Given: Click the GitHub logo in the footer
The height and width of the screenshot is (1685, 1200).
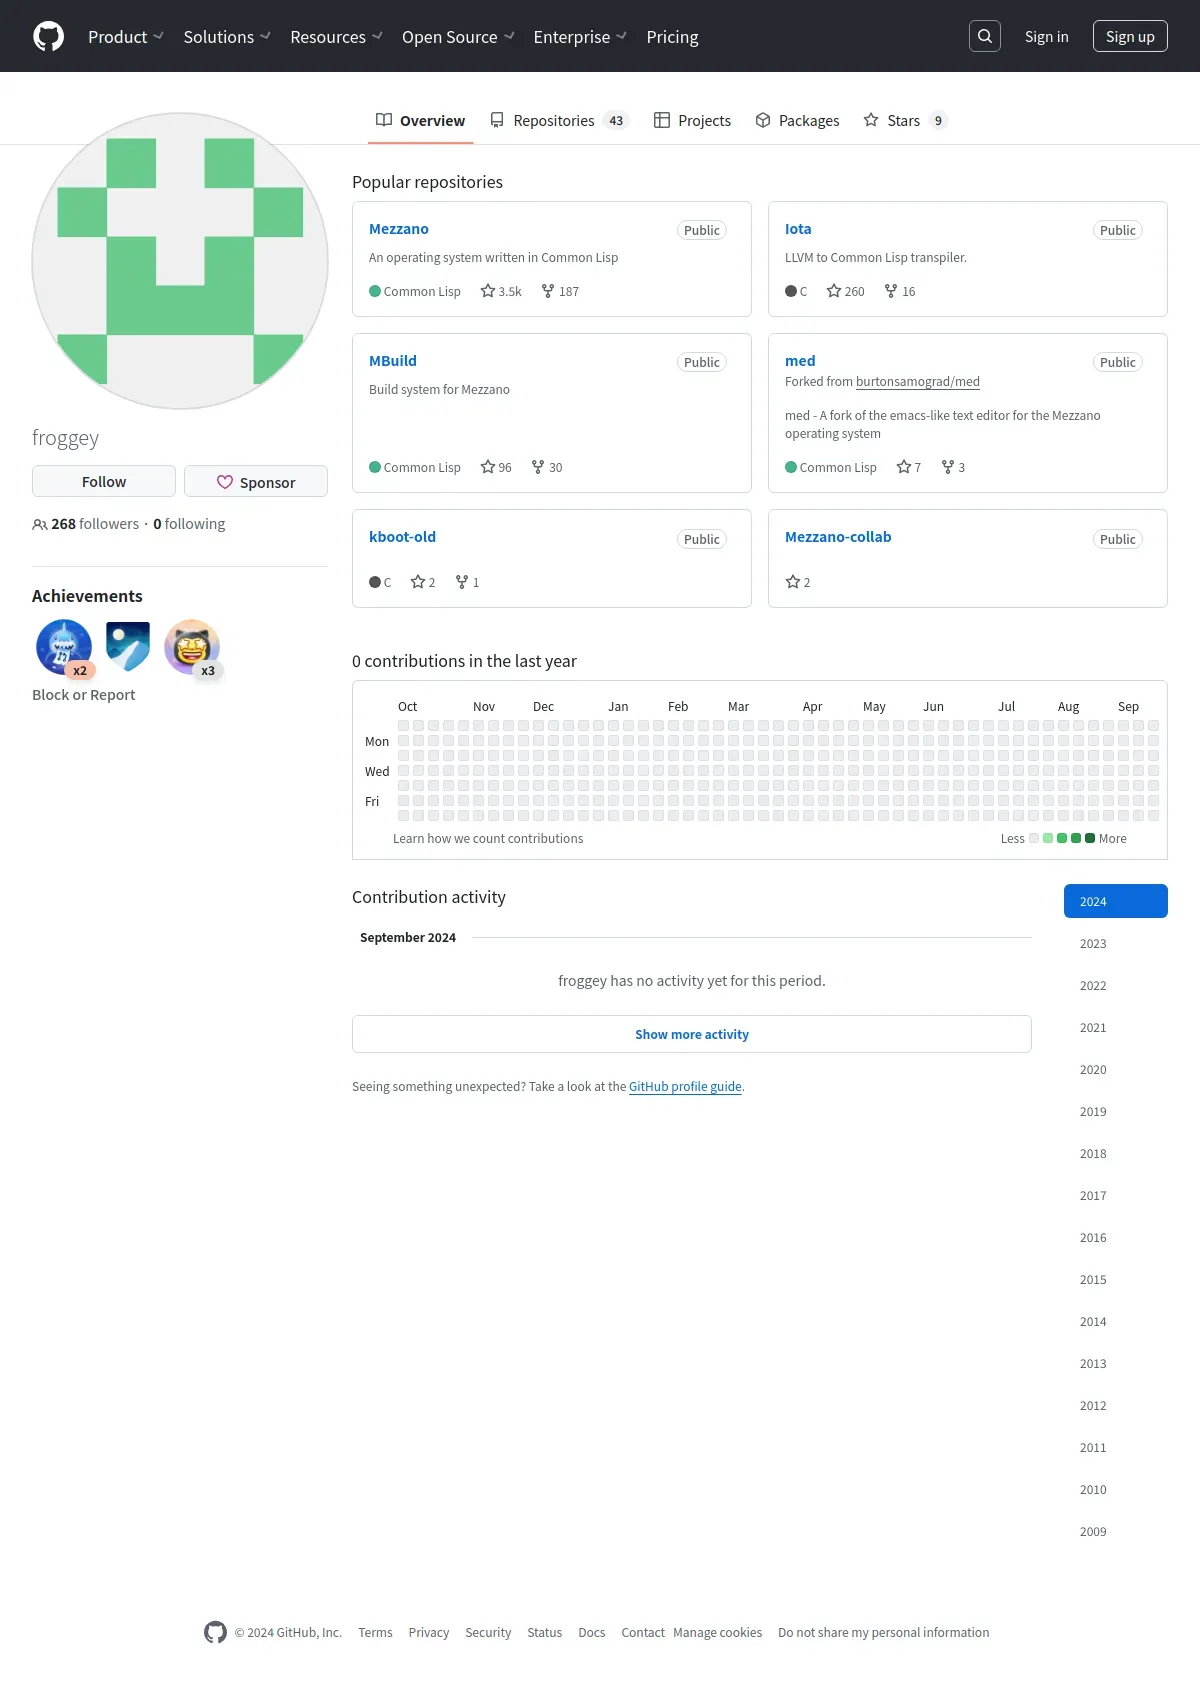Looking at the screenshot, I should pyautogui.click(x=215, y=1632).
